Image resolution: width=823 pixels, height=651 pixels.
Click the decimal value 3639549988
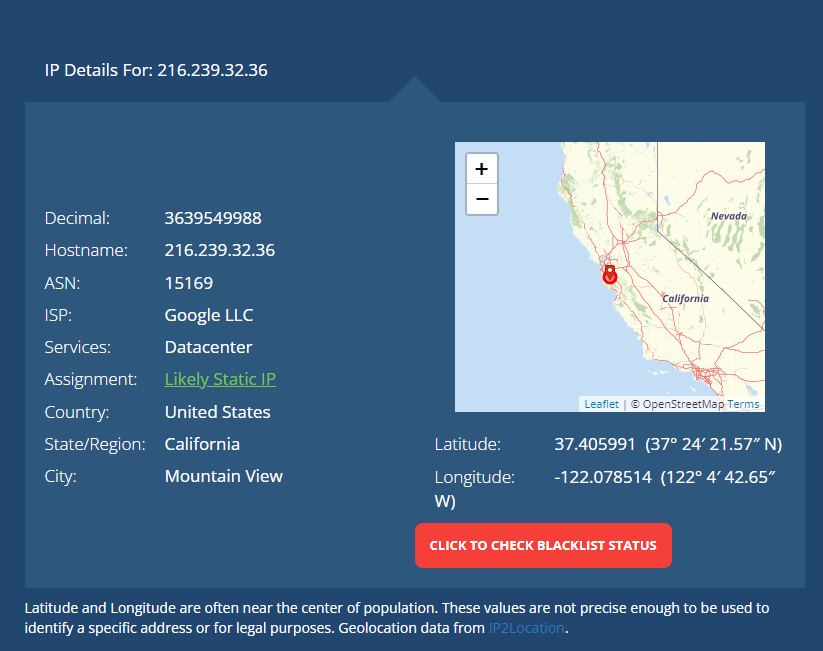click(x=213, y=218)
